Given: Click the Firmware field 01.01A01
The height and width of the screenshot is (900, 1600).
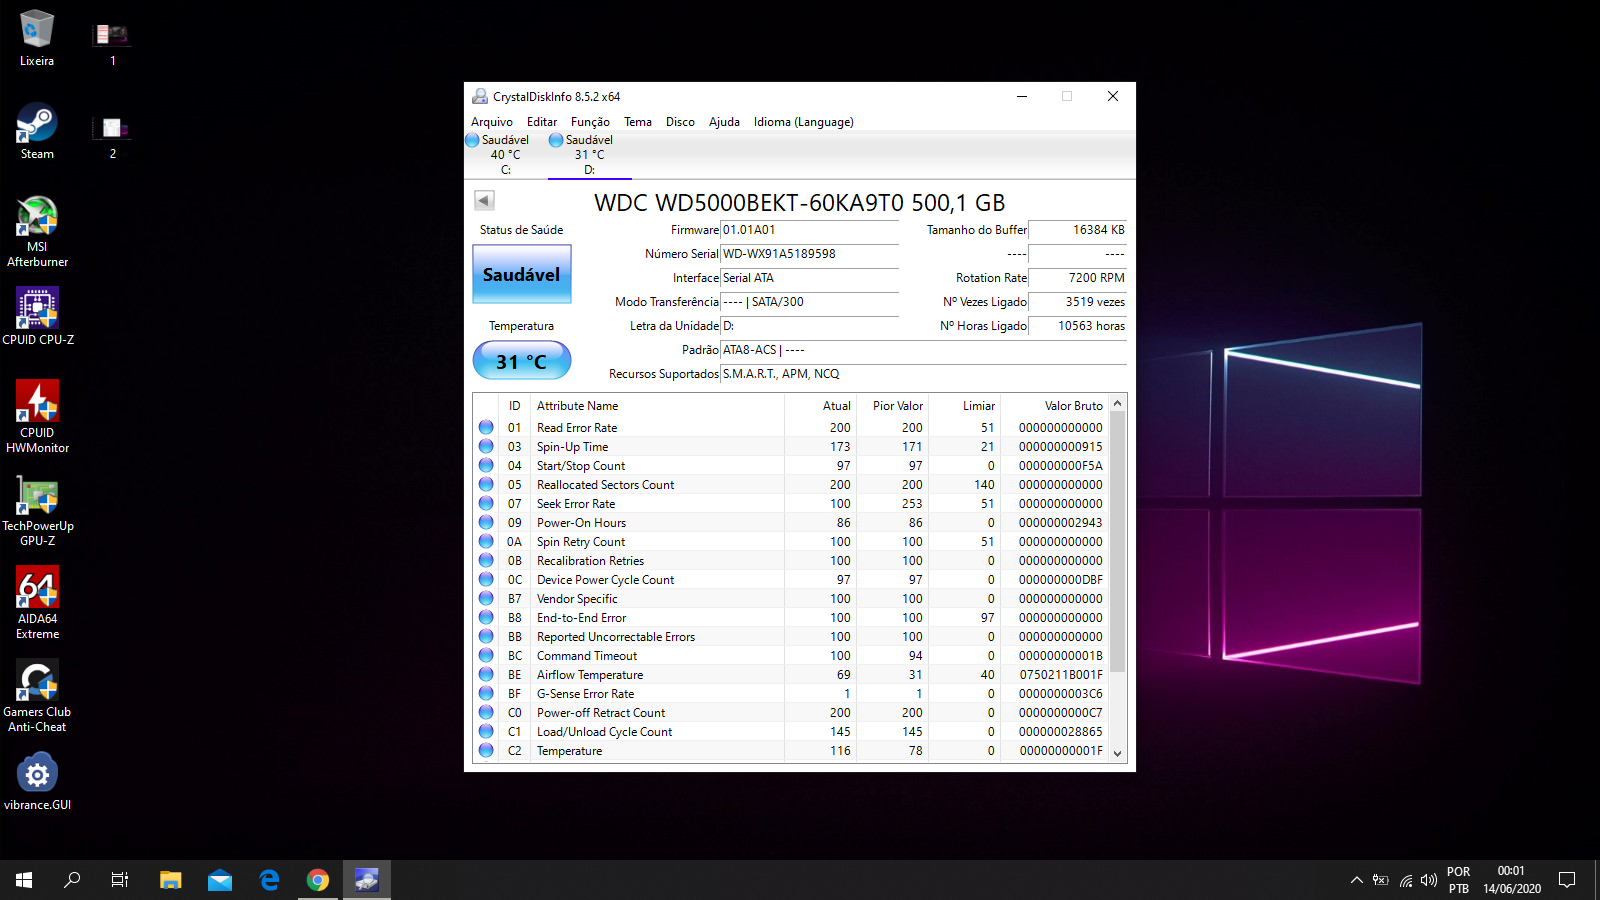Looking at the screenshot, I should click(x=810, y=230).
